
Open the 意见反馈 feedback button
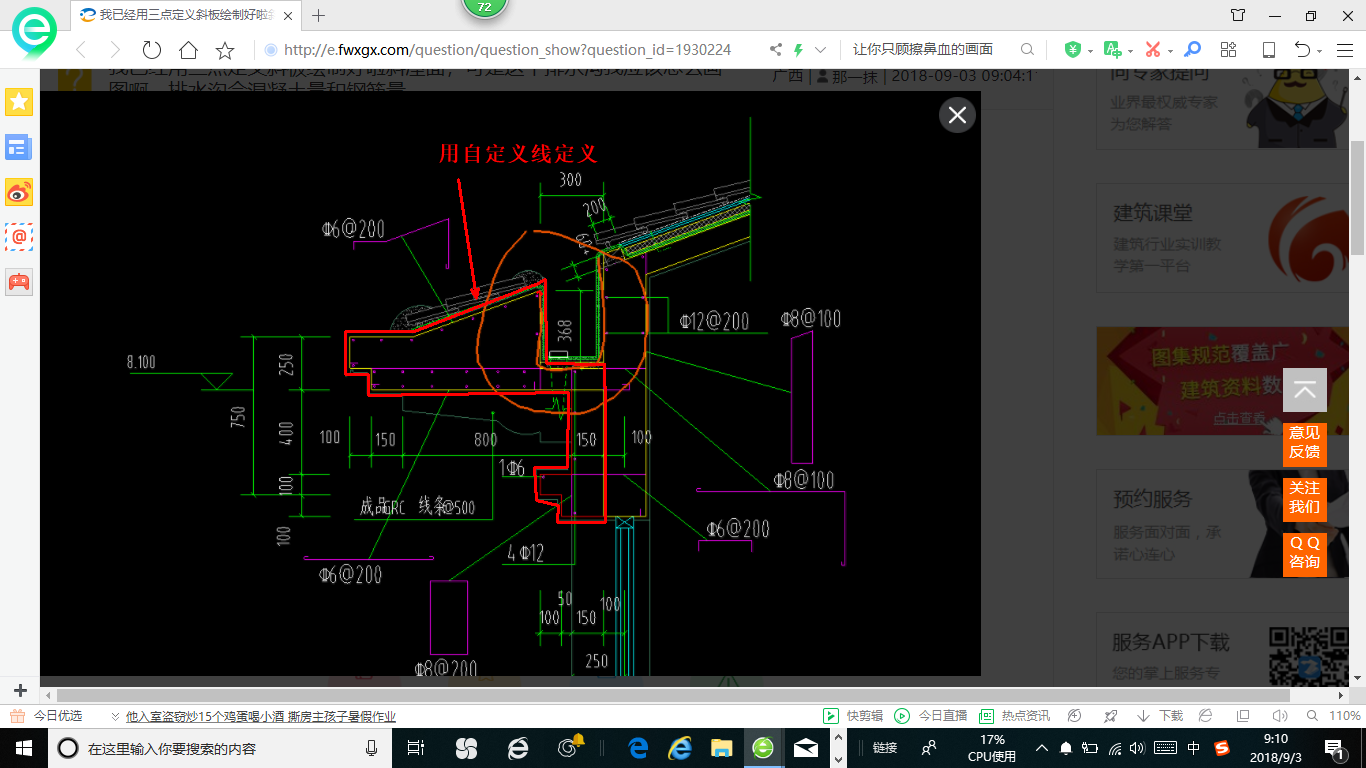(x=1304, y=443)
